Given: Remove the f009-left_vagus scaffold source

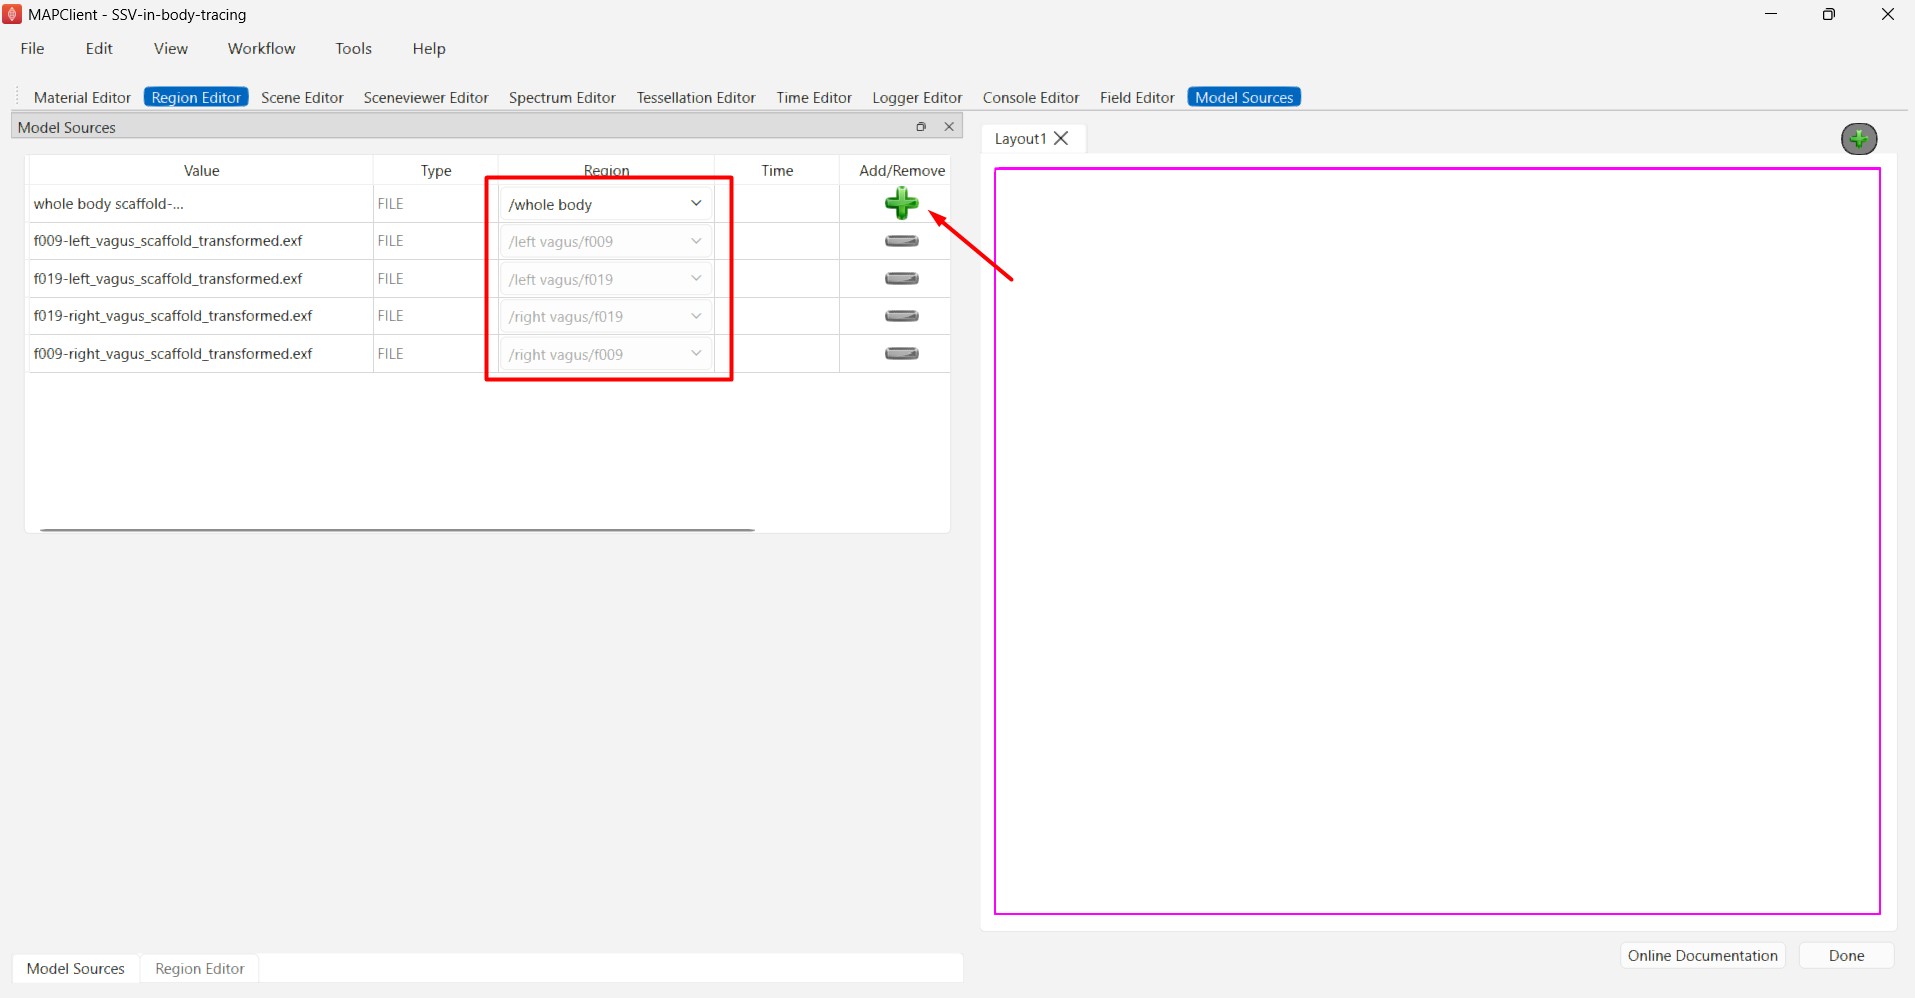Looking at the screenshot, I should pos(901,241).
